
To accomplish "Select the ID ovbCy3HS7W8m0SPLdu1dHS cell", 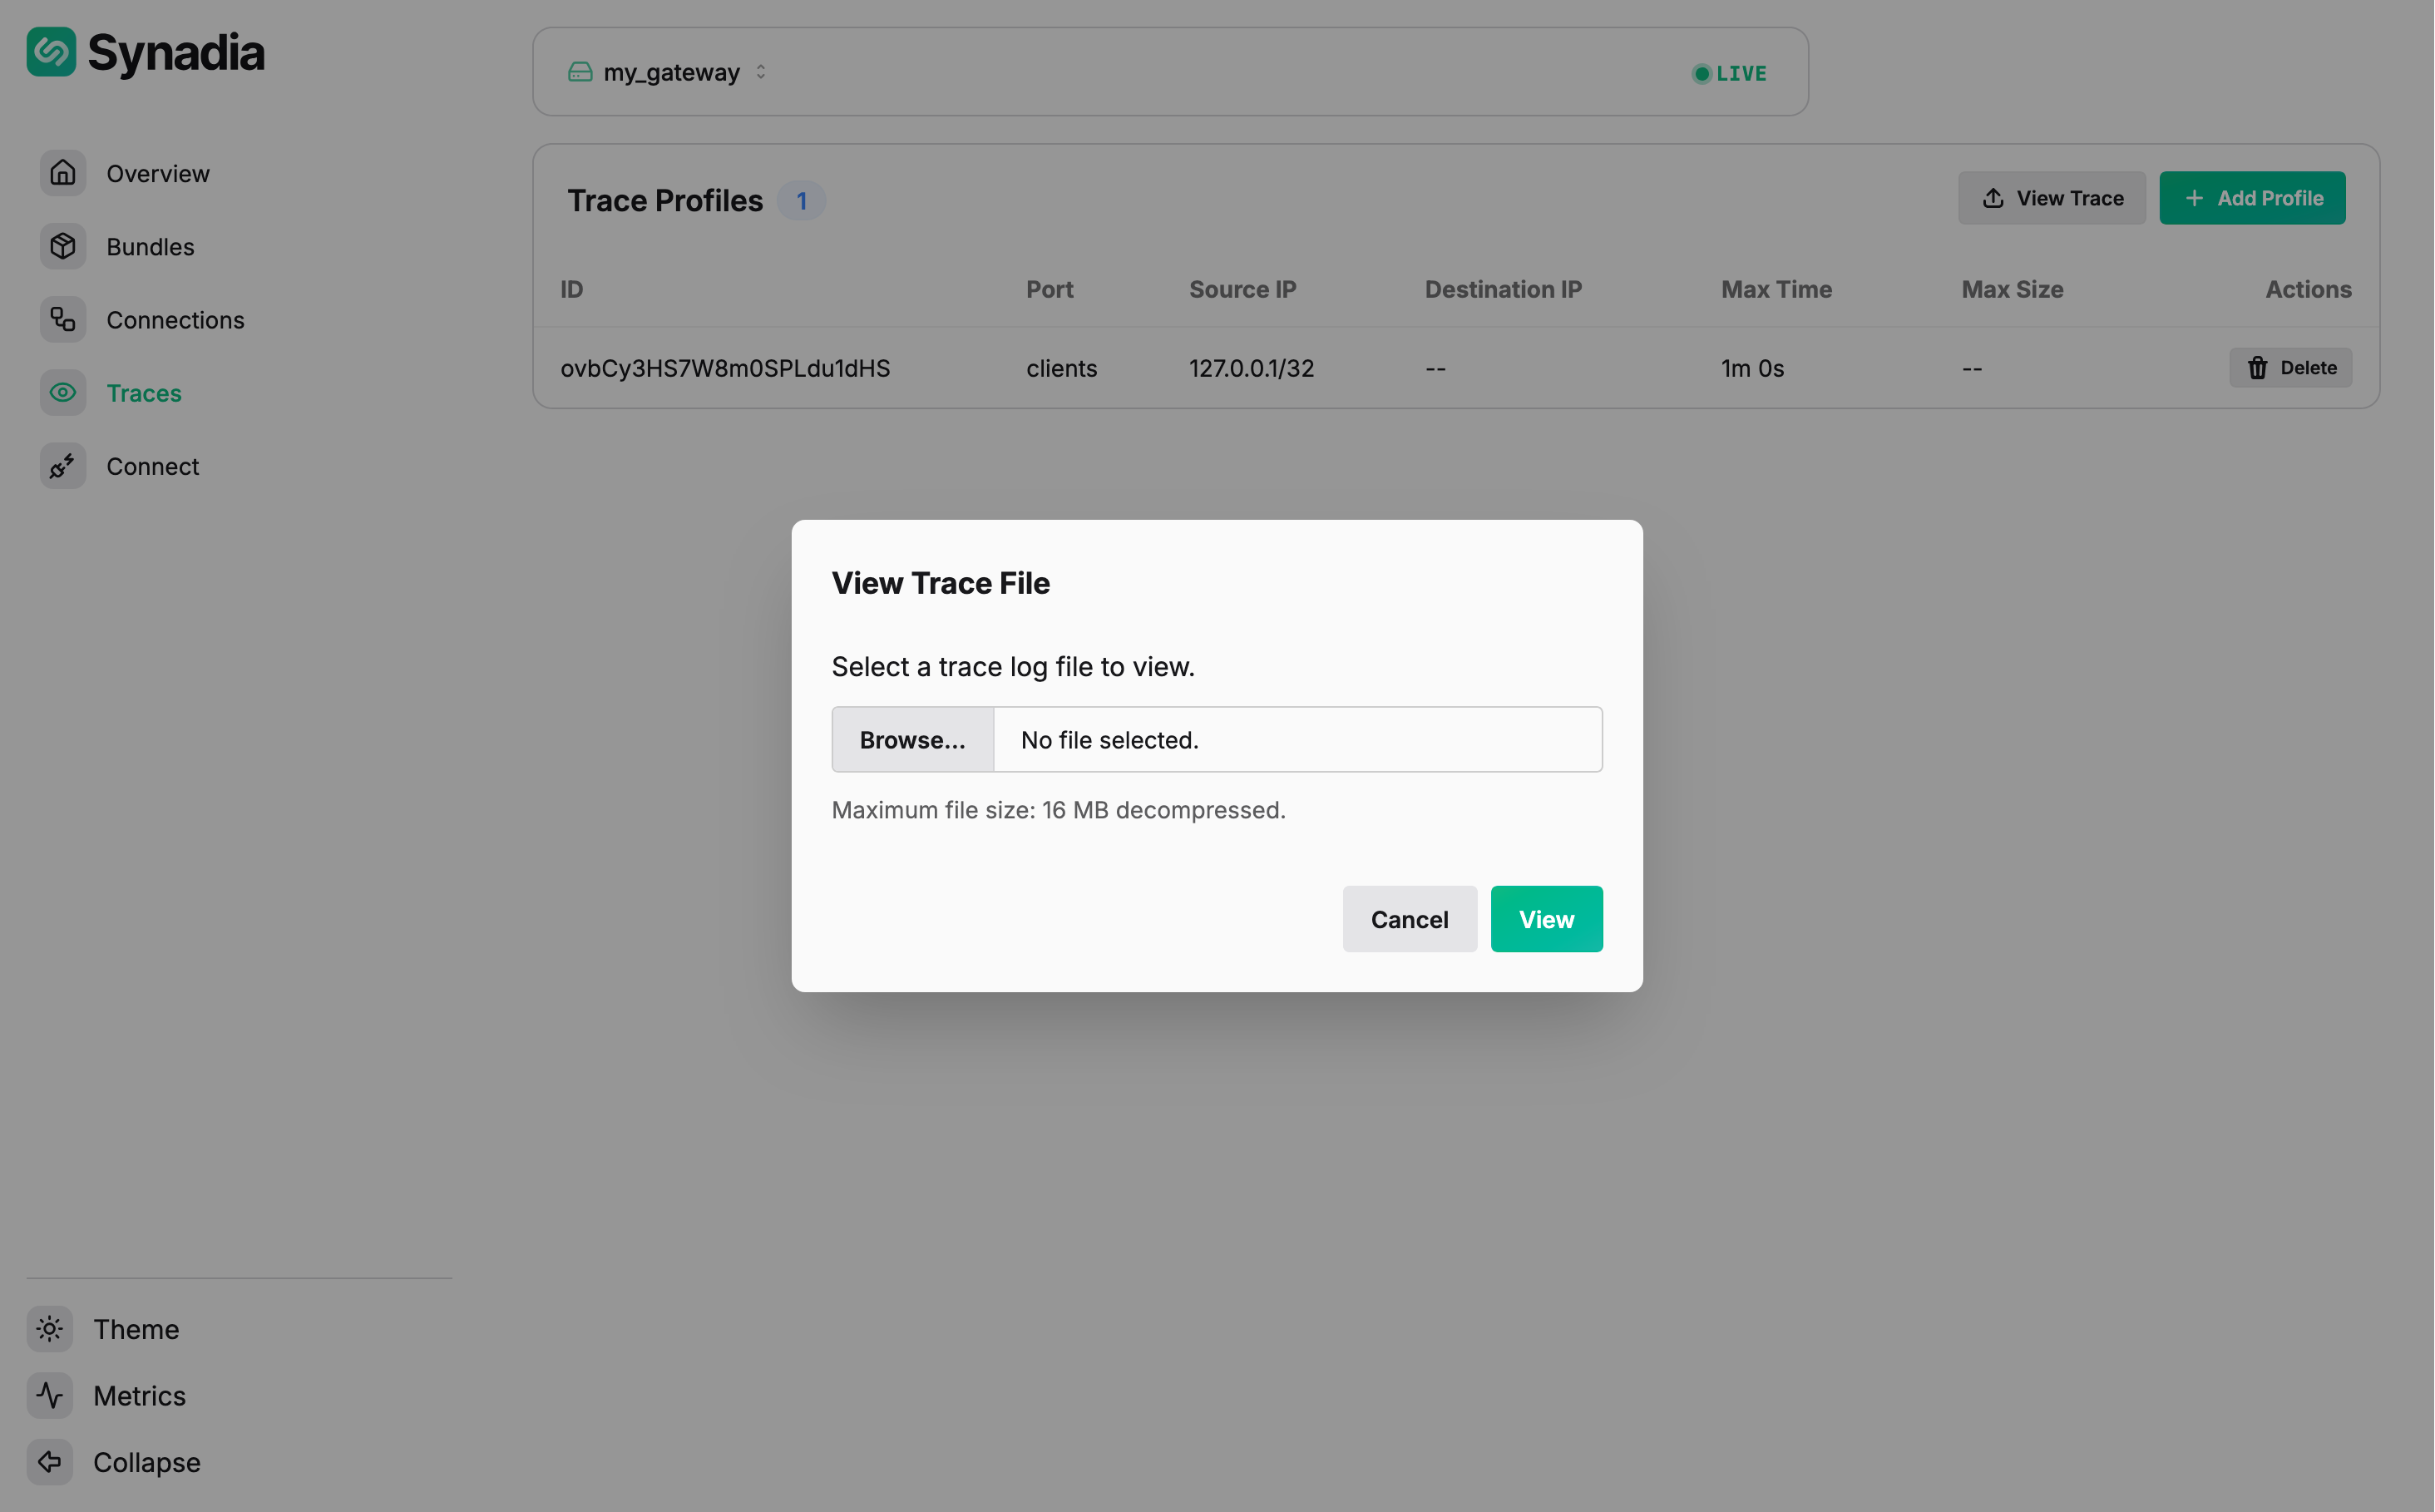I will [725, 368].
